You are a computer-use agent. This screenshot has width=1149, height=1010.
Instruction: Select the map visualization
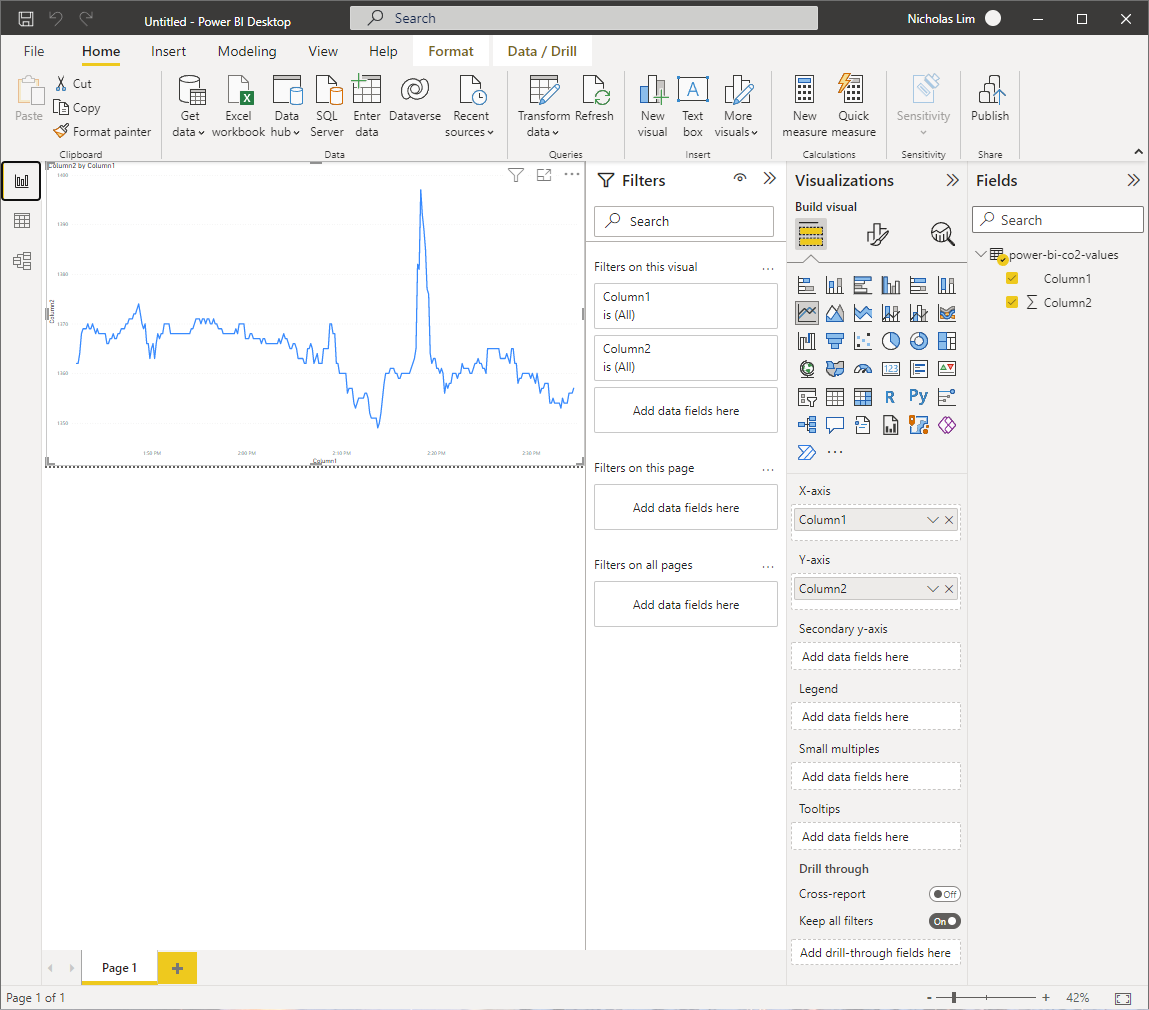806,368
